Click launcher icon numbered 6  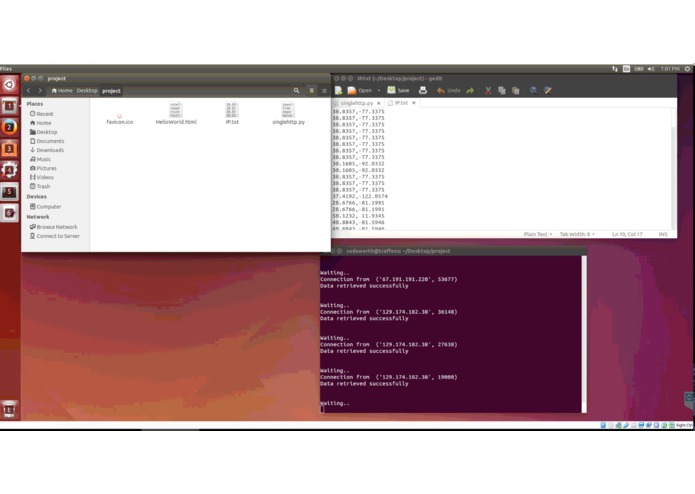click(9, 213)
